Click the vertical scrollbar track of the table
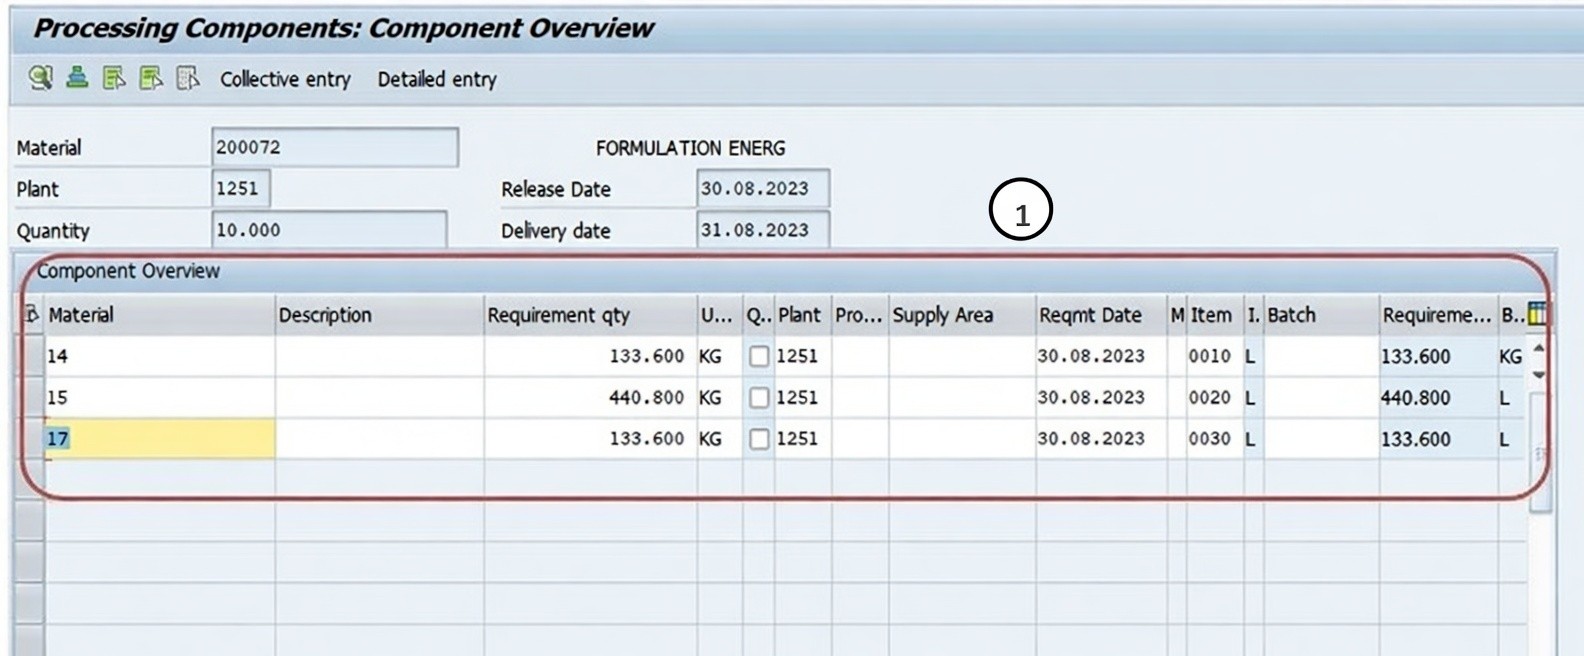The height and width of the screenshot is (656, 1584). [x=1540, y=450]
